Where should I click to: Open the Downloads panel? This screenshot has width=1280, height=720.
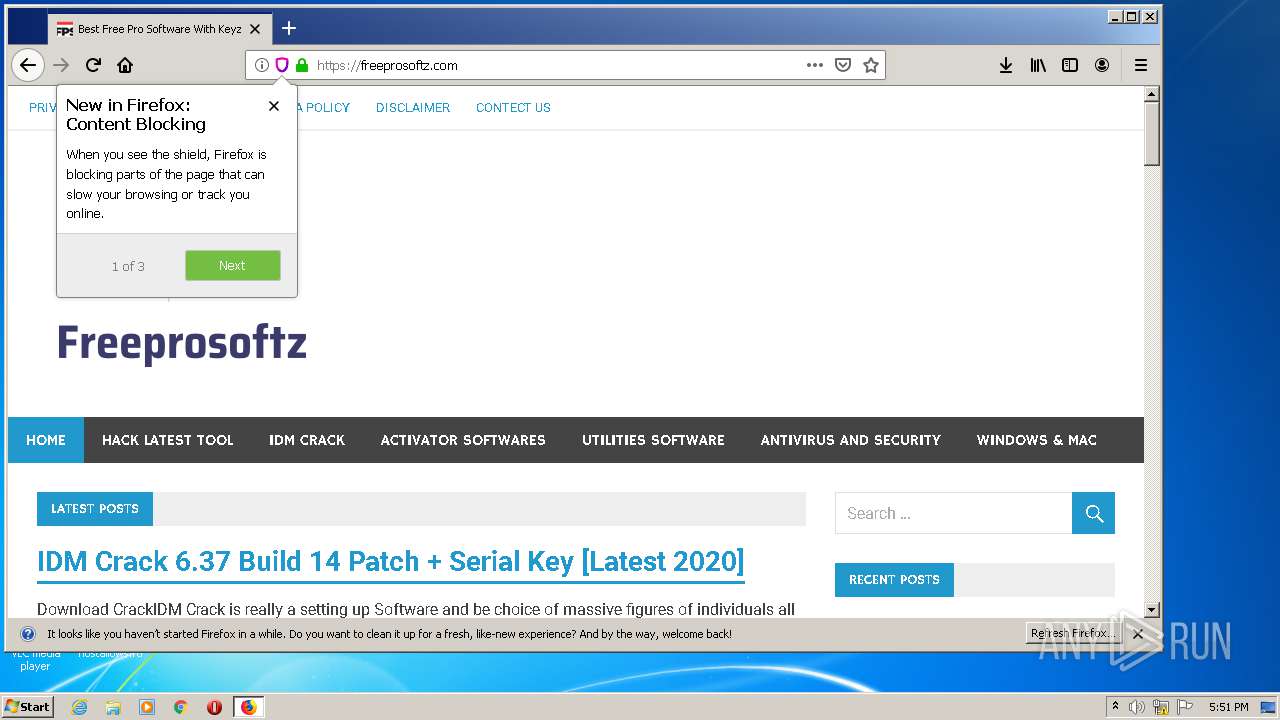1006,65
